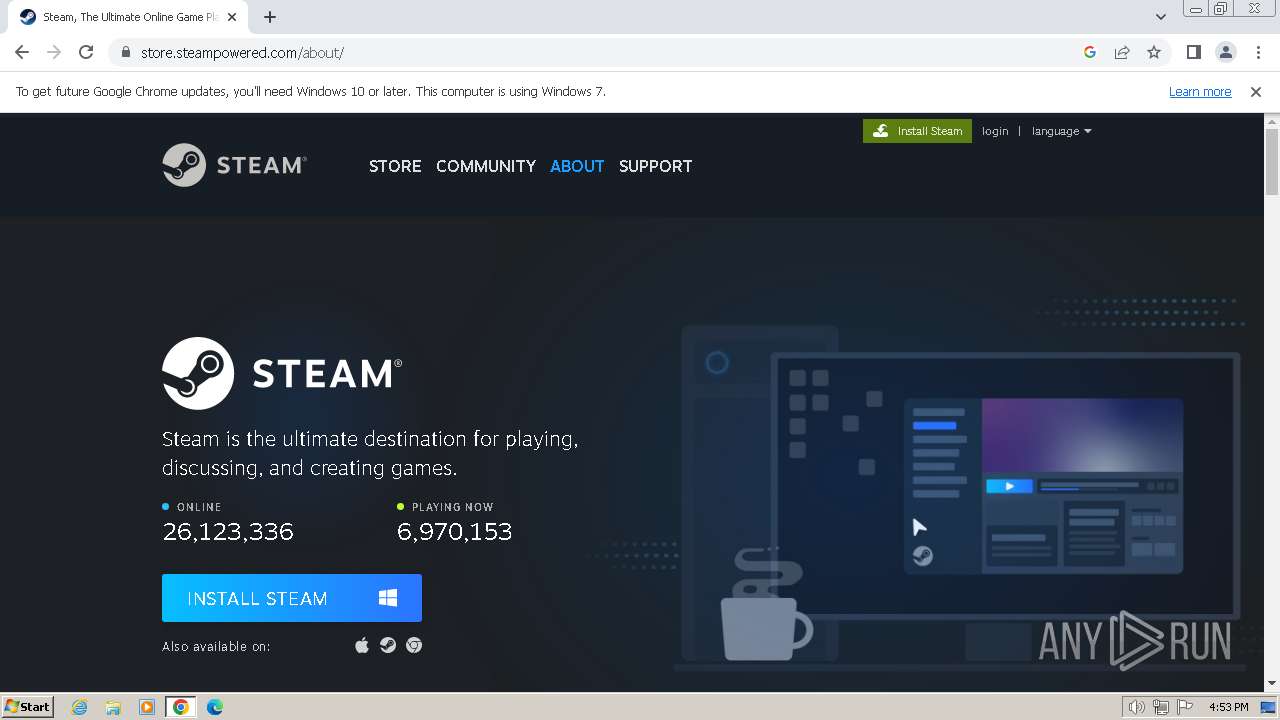Focus the address bar URL field
Image resolution: width=1280 pixels, height=720 pixels.
pos(600,52)
